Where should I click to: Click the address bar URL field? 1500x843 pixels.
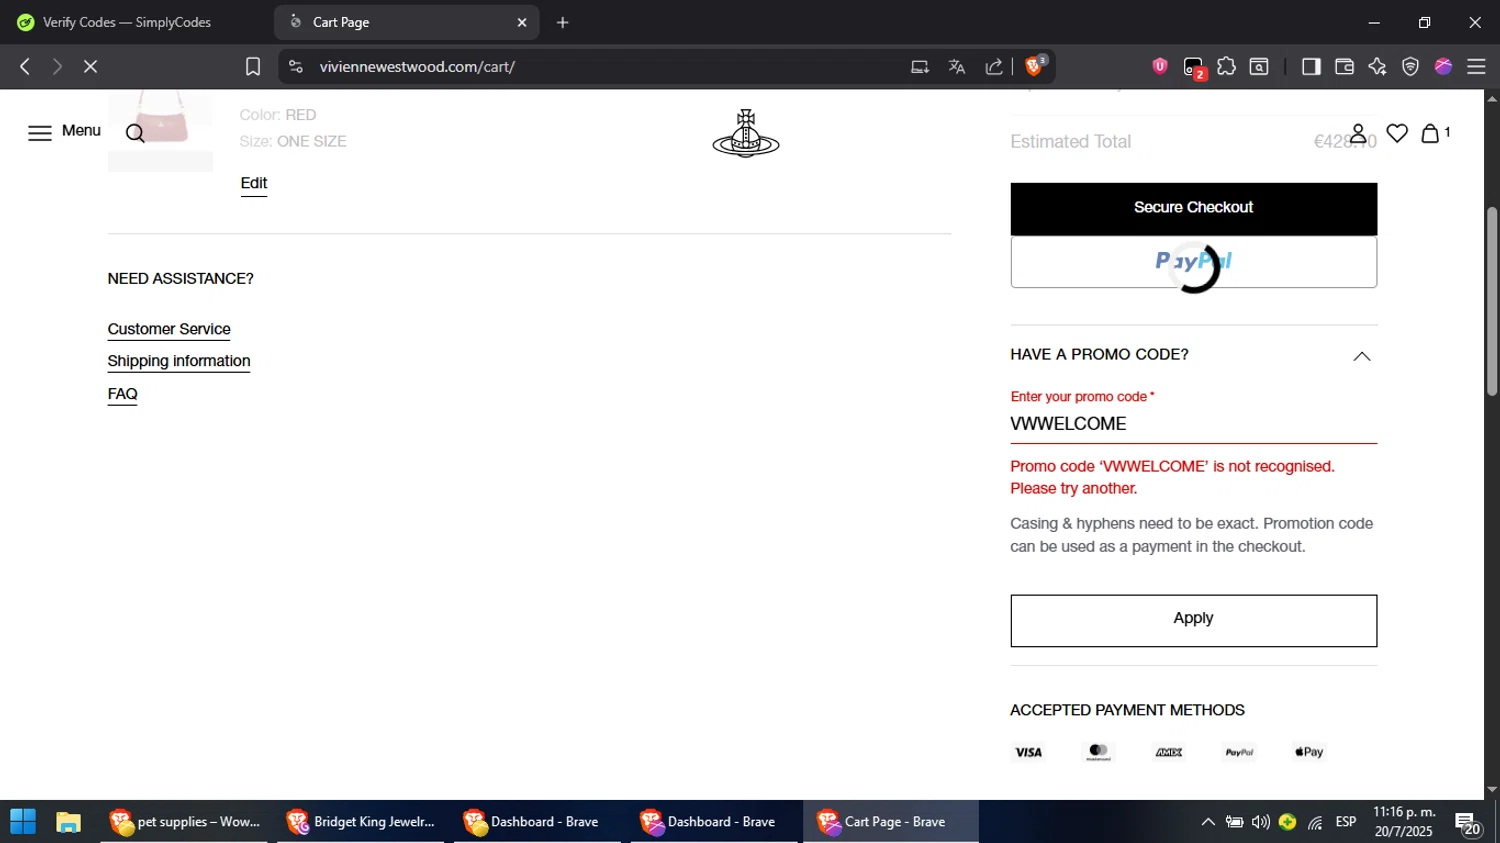tap(600, 67)
